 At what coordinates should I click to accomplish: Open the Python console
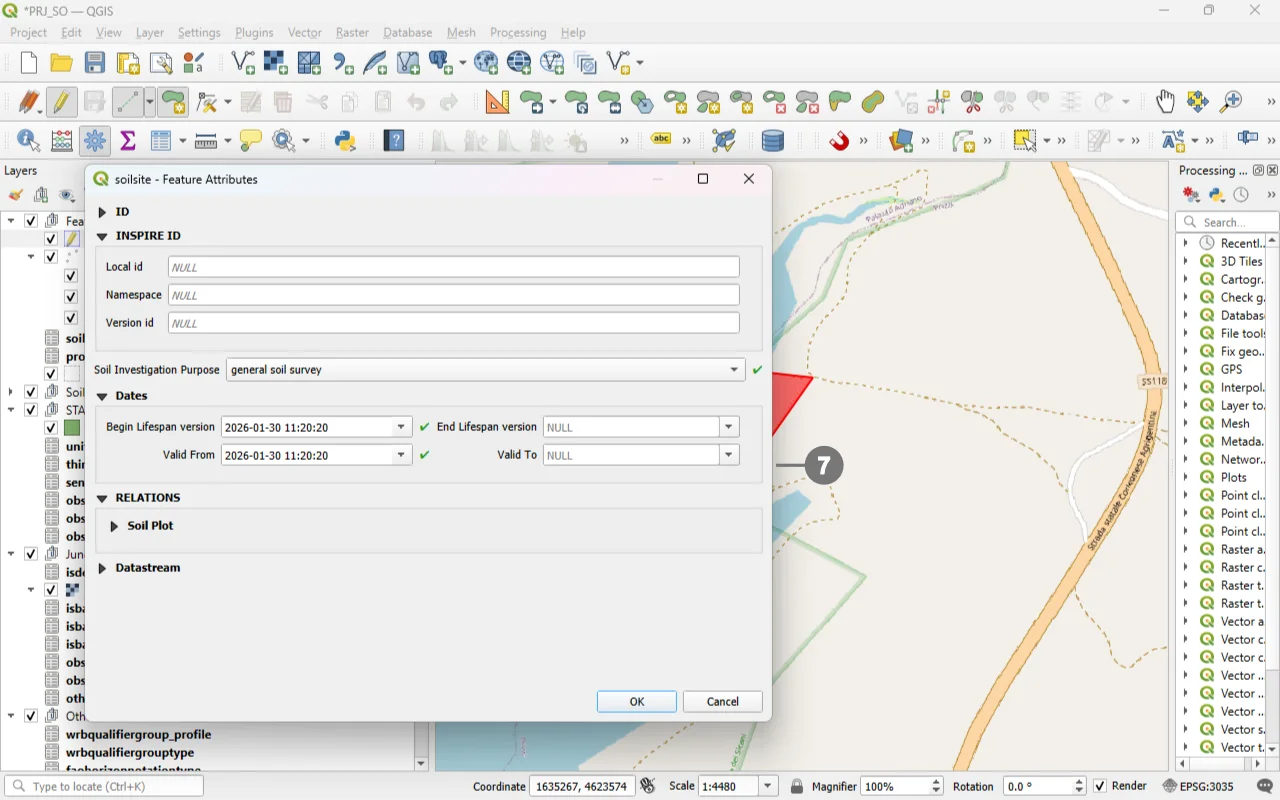[345, 141]
